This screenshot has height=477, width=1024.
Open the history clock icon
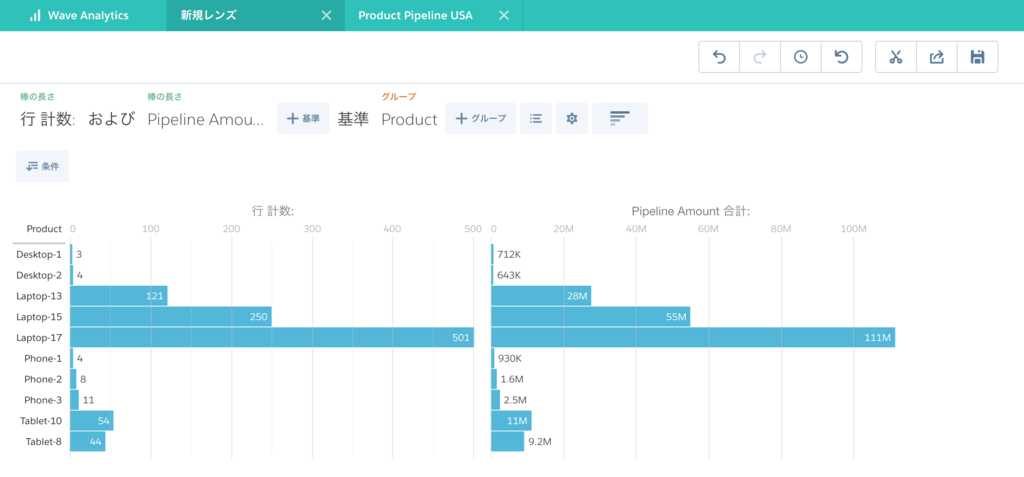(800, 57)
